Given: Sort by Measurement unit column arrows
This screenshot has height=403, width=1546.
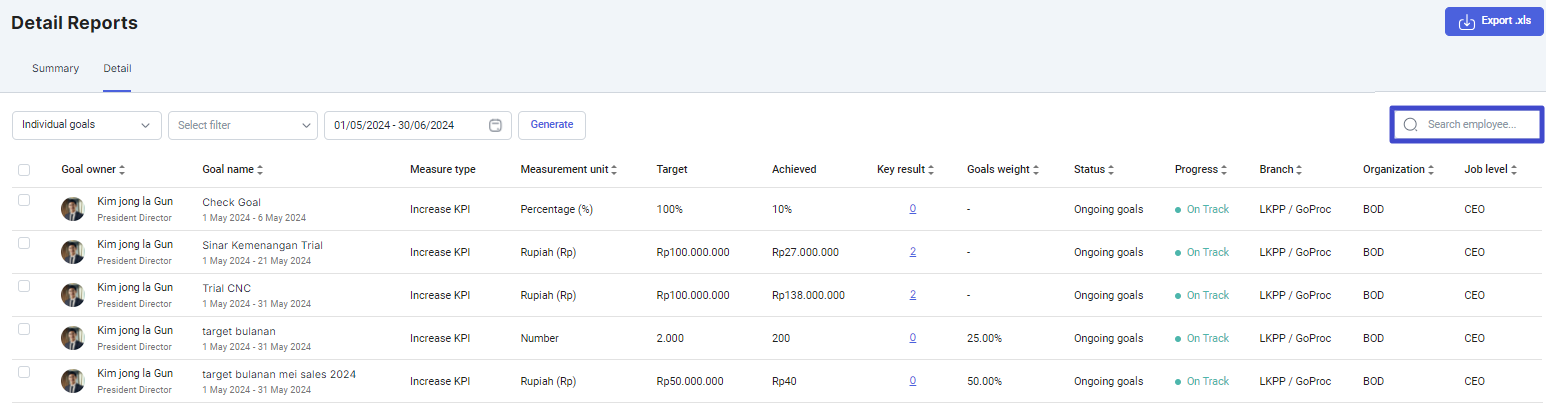Looking at the screenshot, I should click(614, 170).
